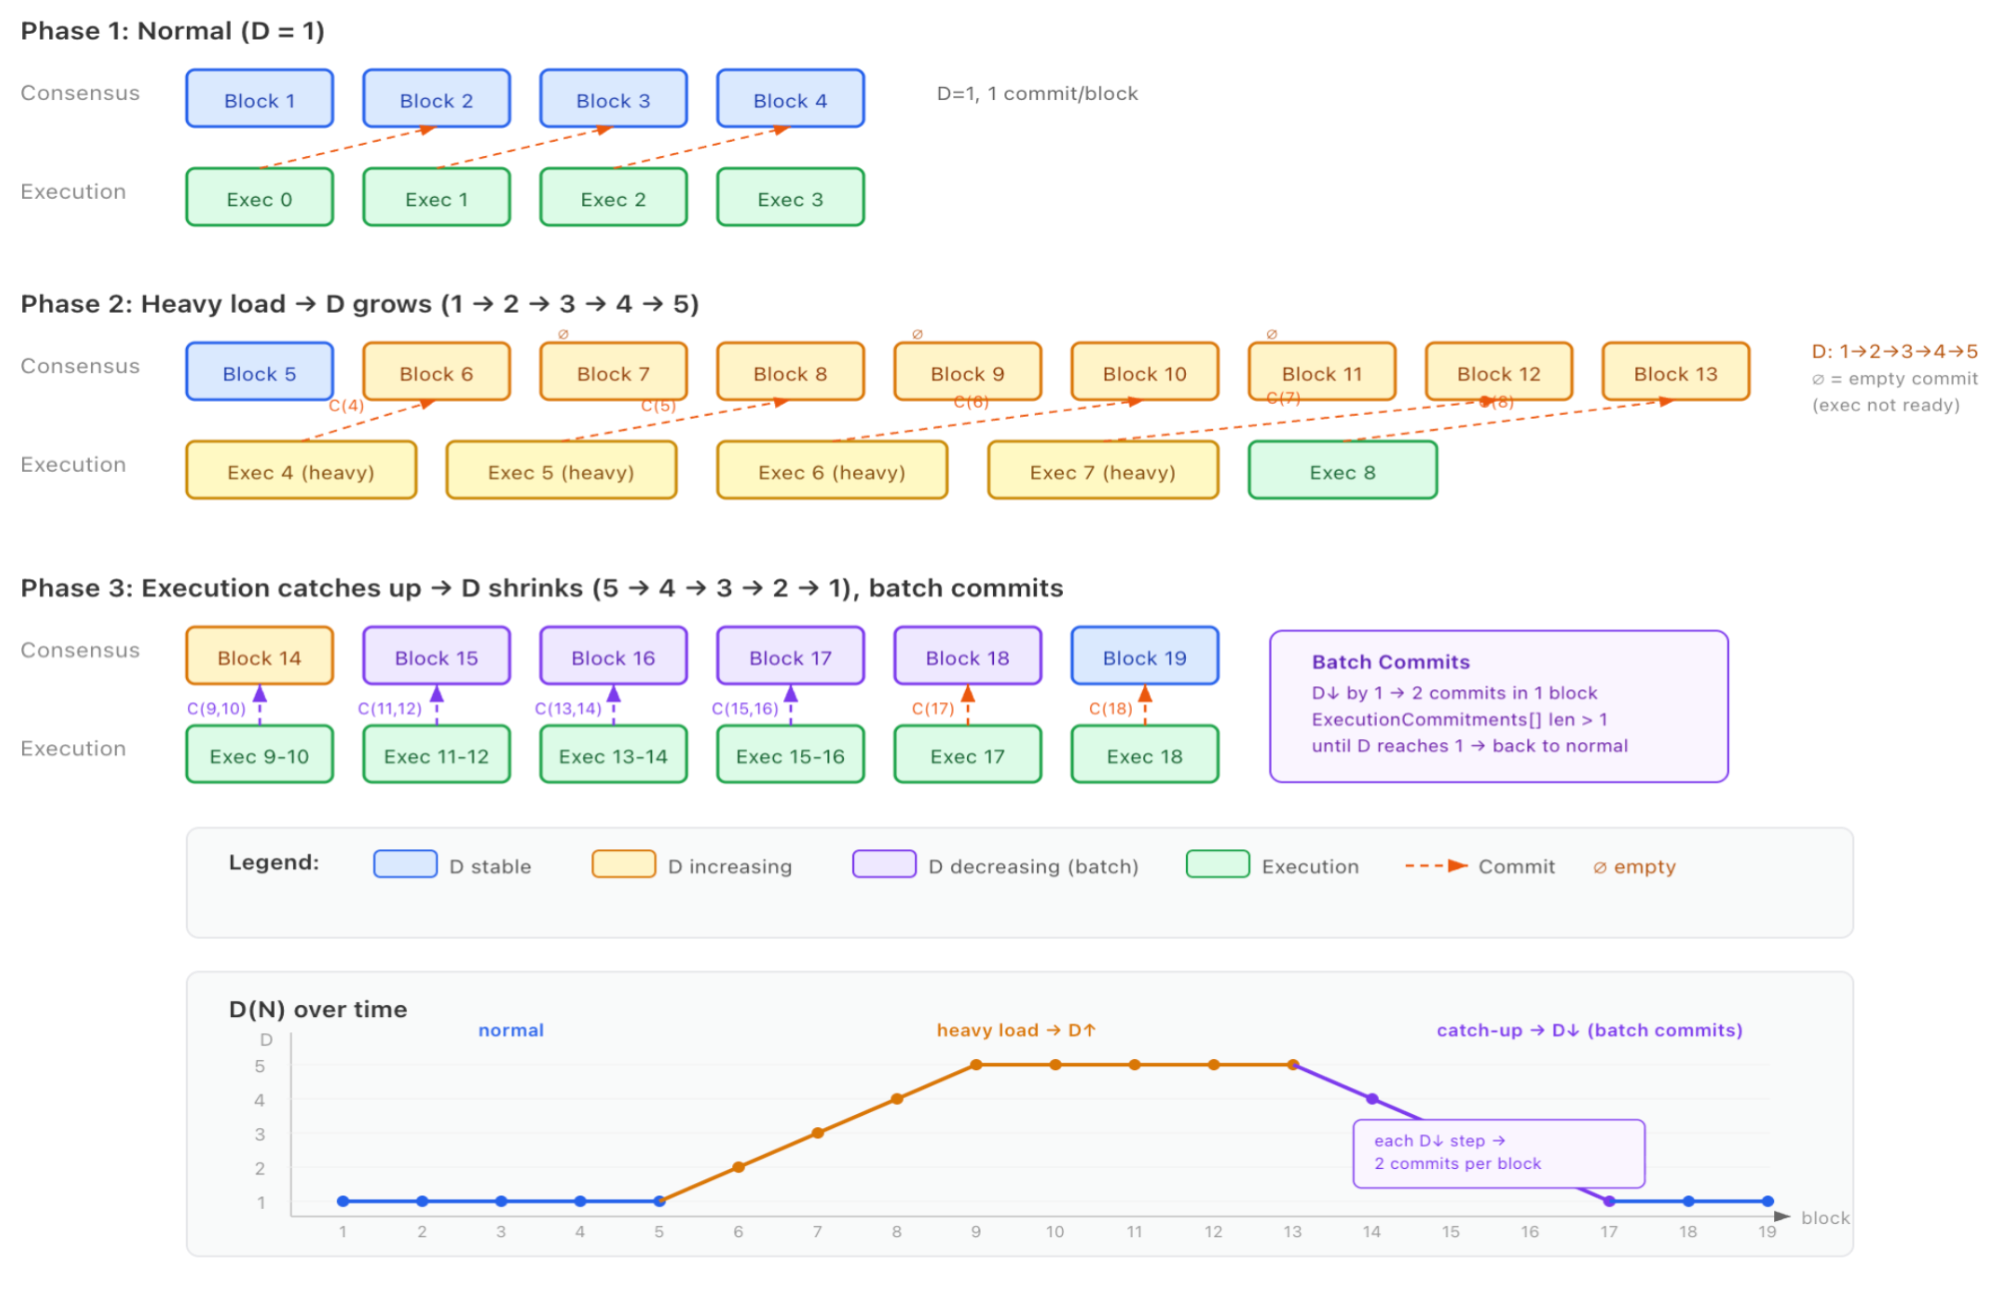
Task: Click the Execution legend swatch
Action: coord(1217,864)
